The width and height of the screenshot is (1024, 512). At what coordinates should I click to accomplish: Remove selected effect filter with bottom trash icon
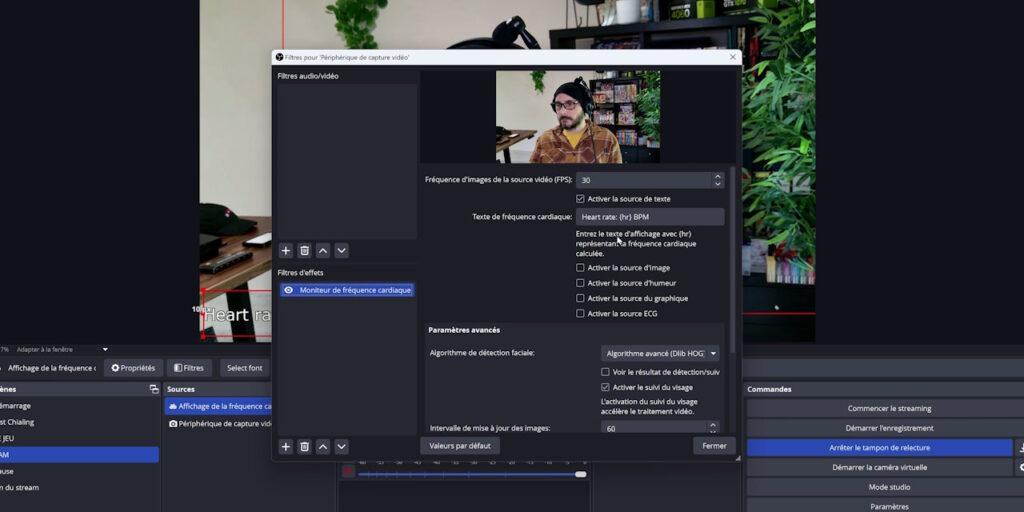304,447
